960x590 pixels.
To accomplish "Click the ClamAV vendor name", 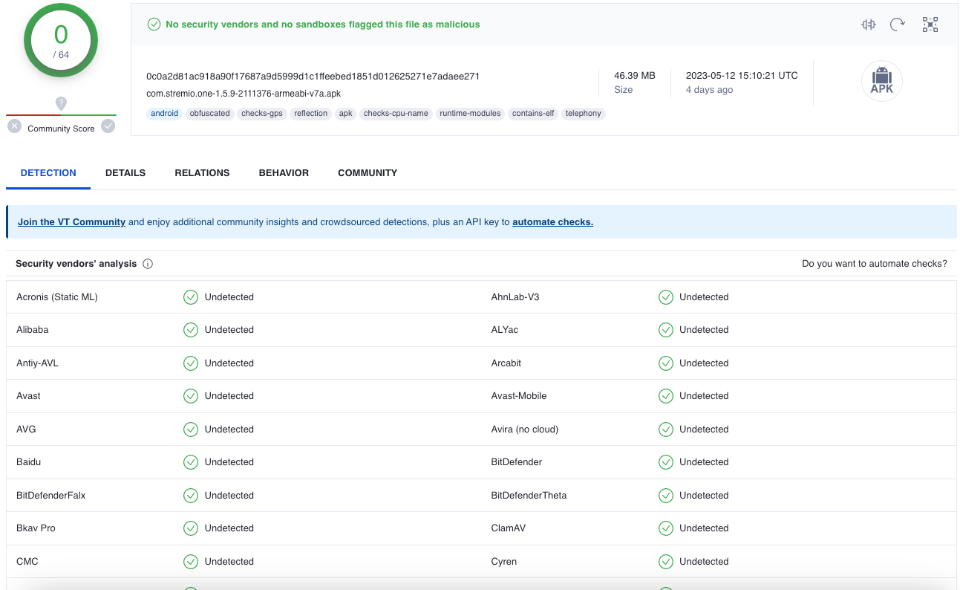I will pos(508,528).
